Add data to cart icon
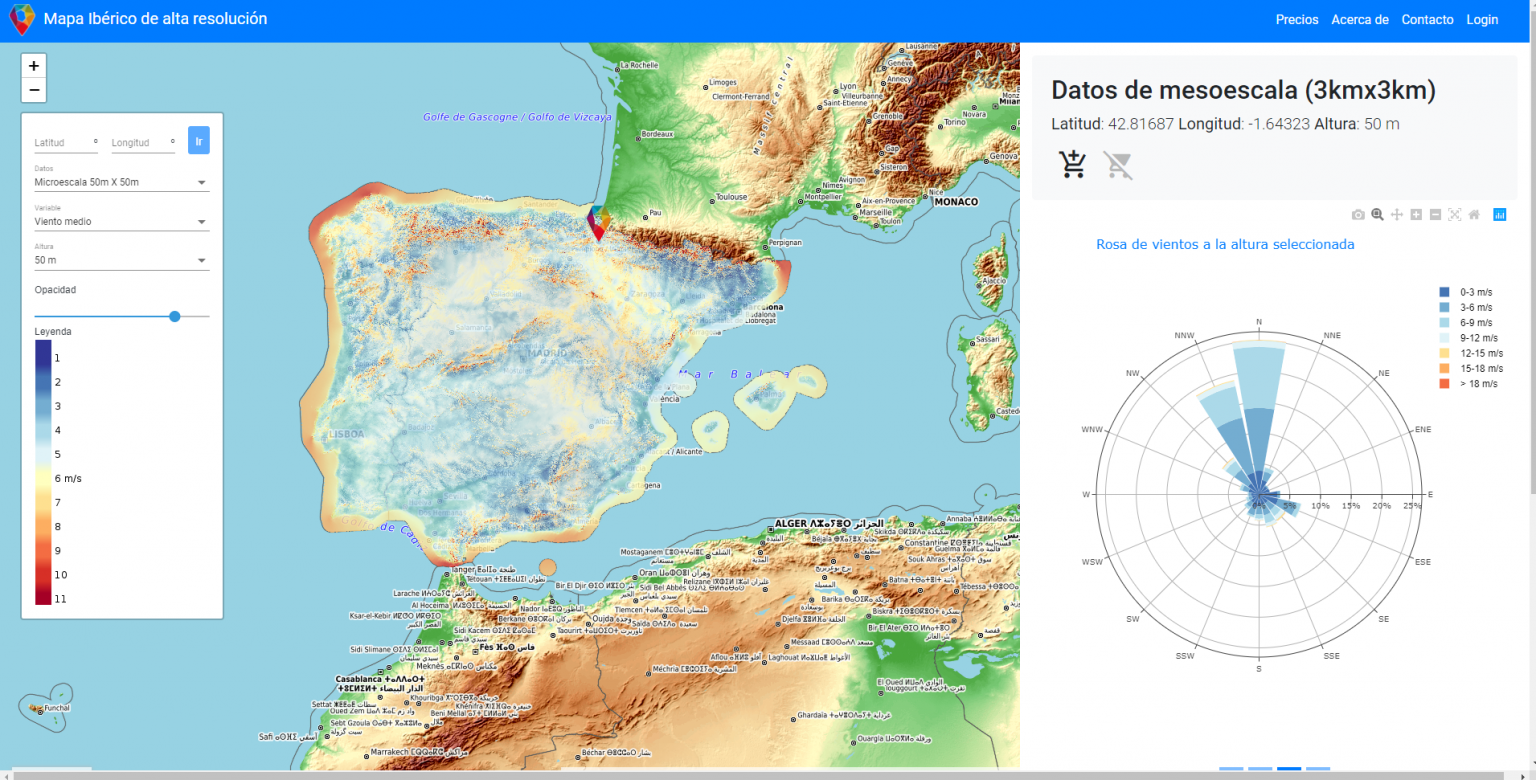 (1073, 164)
